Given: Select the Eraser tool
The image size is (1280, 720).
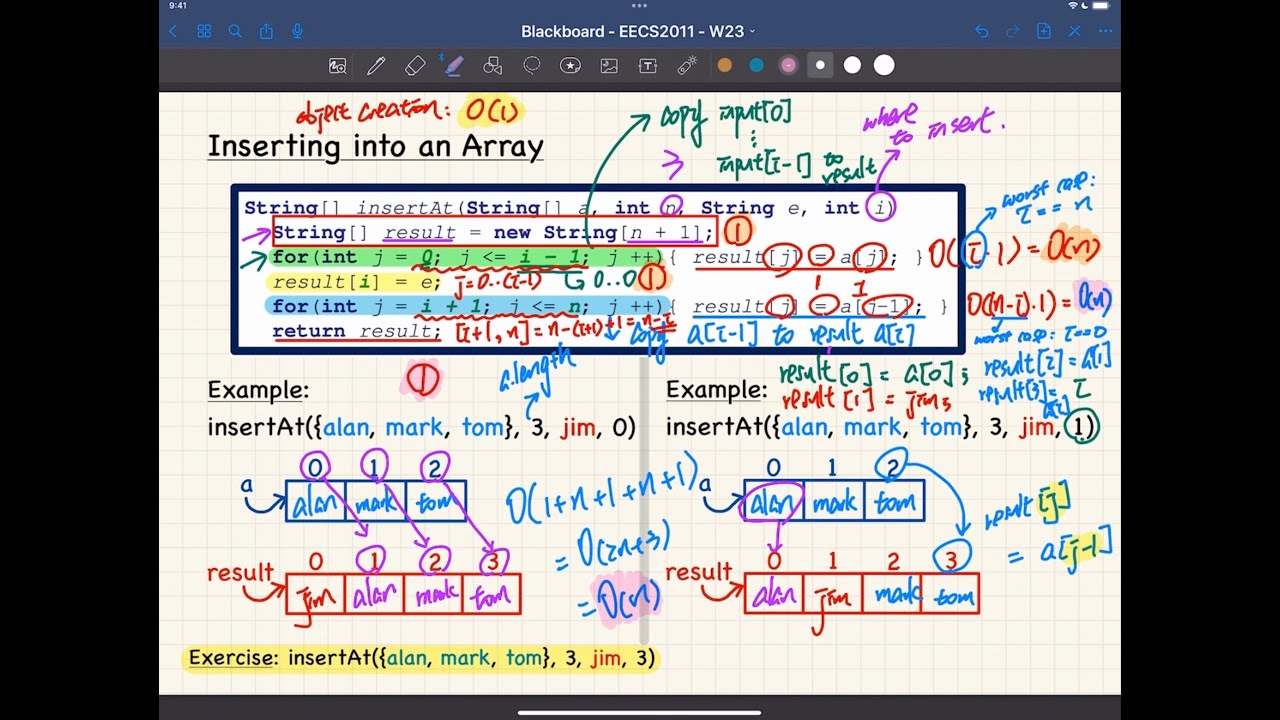Looking at the screenshot, I should coord(415,66).
